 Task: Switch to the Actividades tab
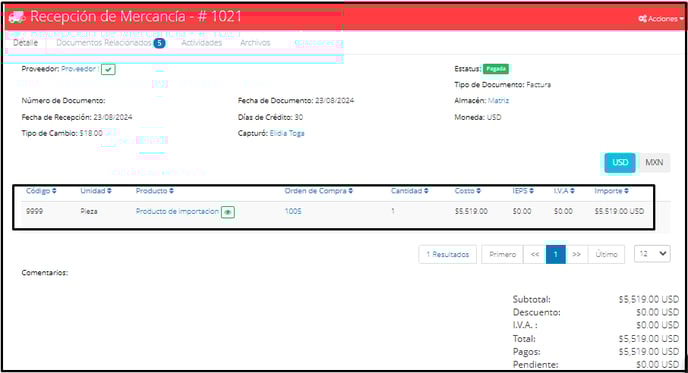[x=201, y=43]
